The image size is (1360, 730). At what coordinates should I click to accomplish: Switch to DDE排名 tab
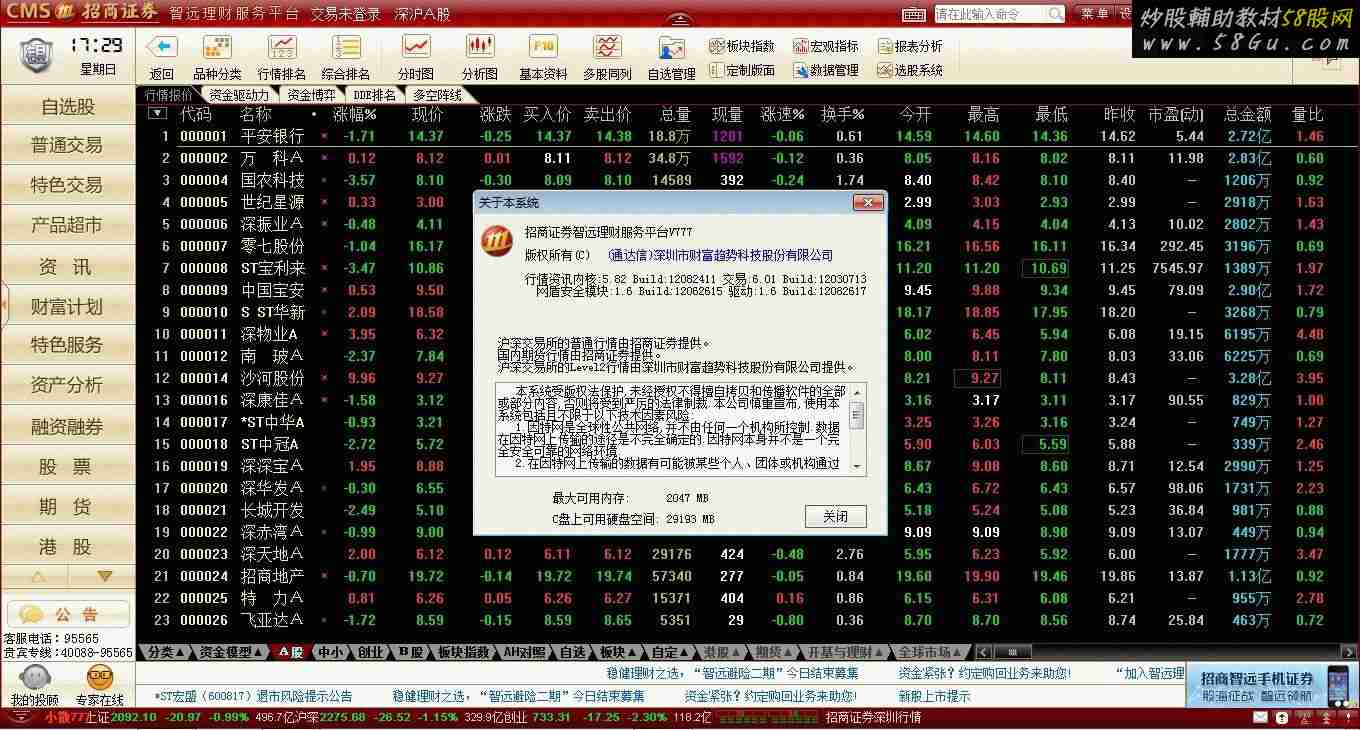(x=375, y=95)
